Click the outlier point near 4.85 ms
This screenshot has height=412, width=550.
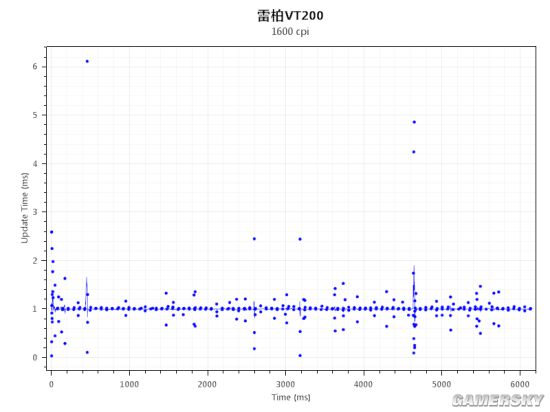tap(414, 122)
